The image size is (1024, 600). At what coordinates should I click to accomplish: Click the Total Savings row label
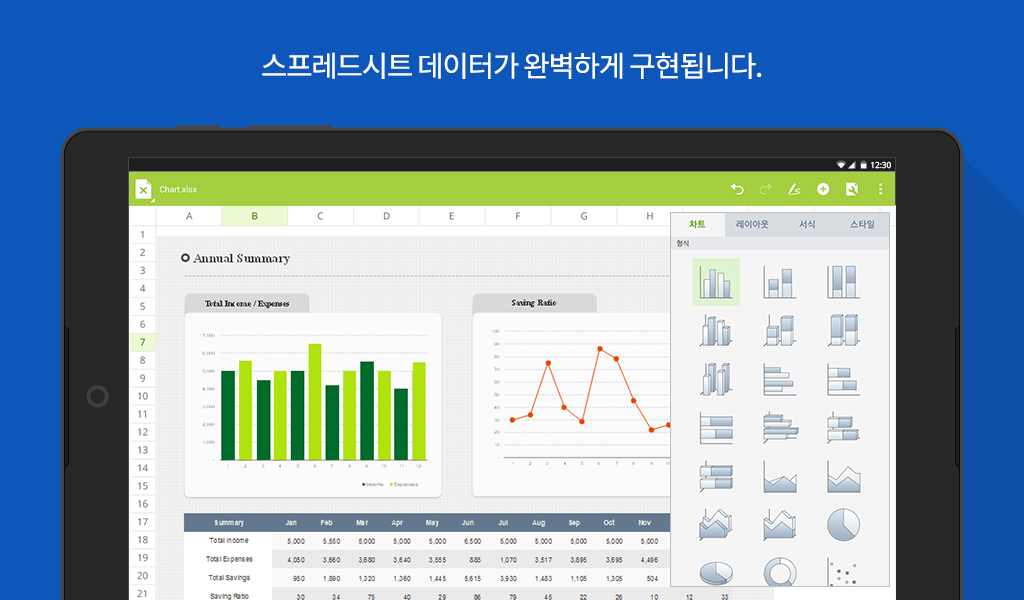229,578
